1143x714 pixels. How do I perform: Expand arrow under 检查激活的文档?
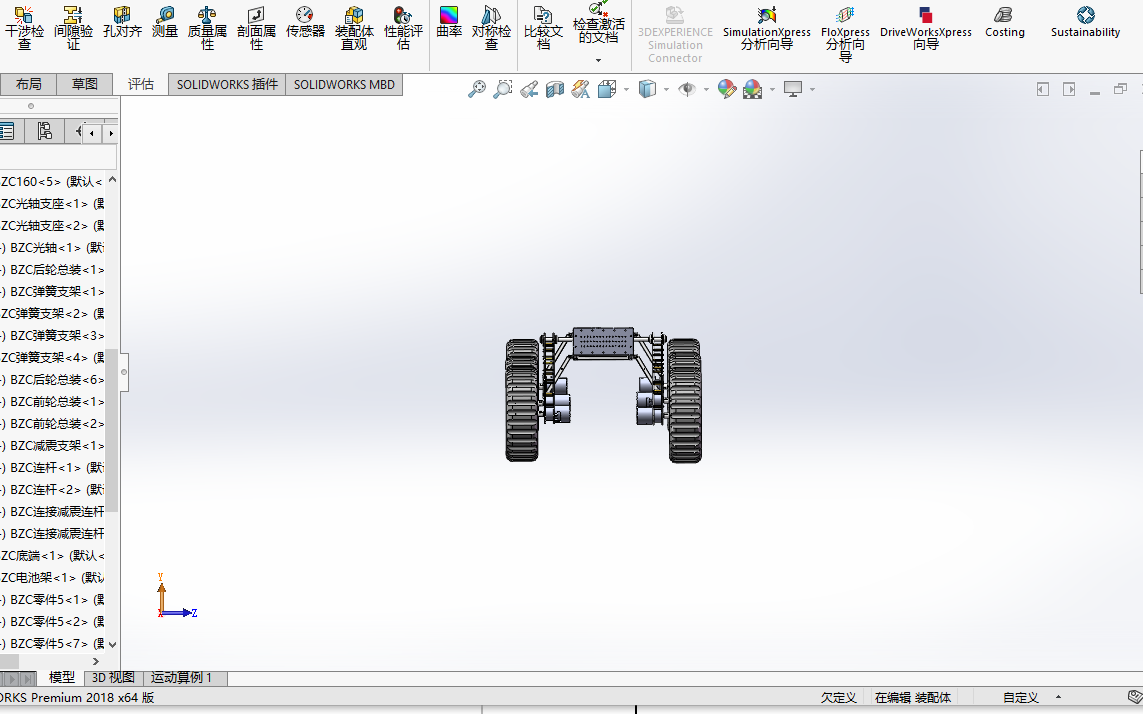tap(598, 61)
